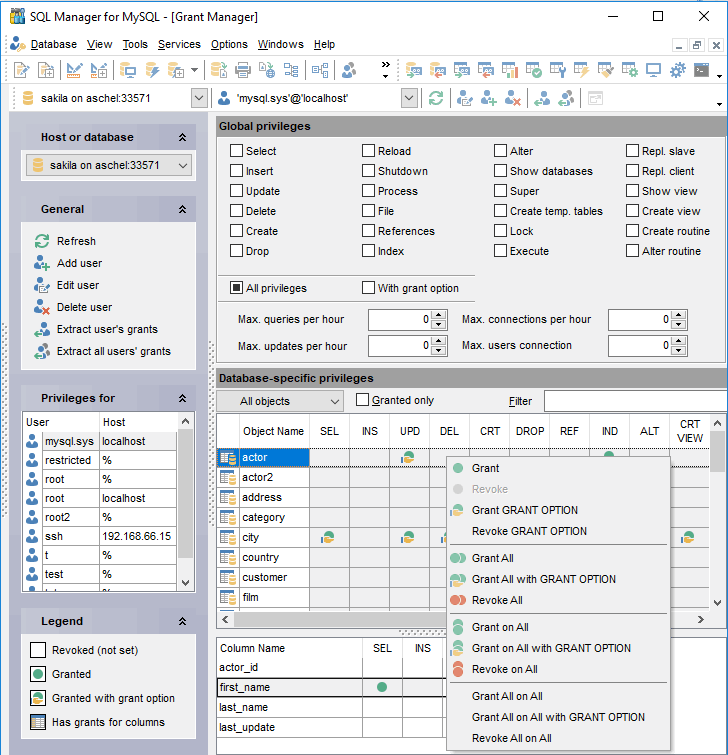Screen dimensions: 728x755
Task: Collapse the General panel
Action: pos(182,209)
